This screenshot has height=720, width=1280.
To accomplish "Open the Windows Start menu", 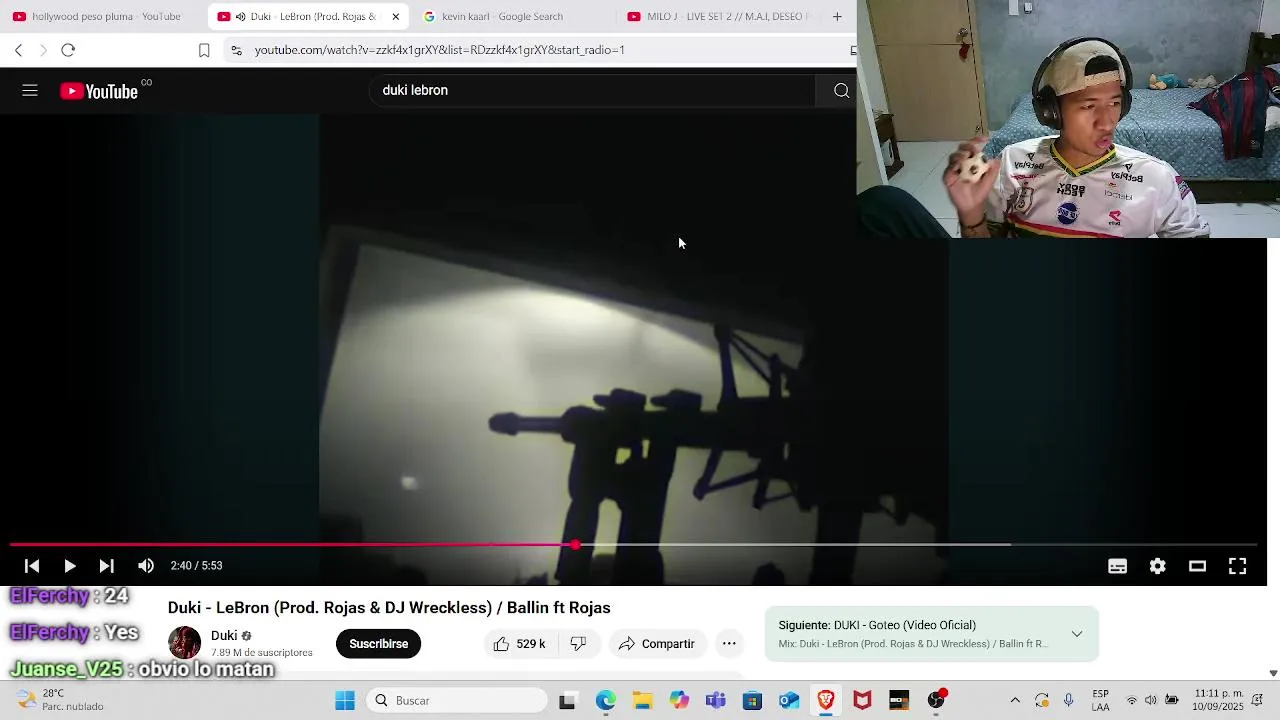I will tap(345, 701).
